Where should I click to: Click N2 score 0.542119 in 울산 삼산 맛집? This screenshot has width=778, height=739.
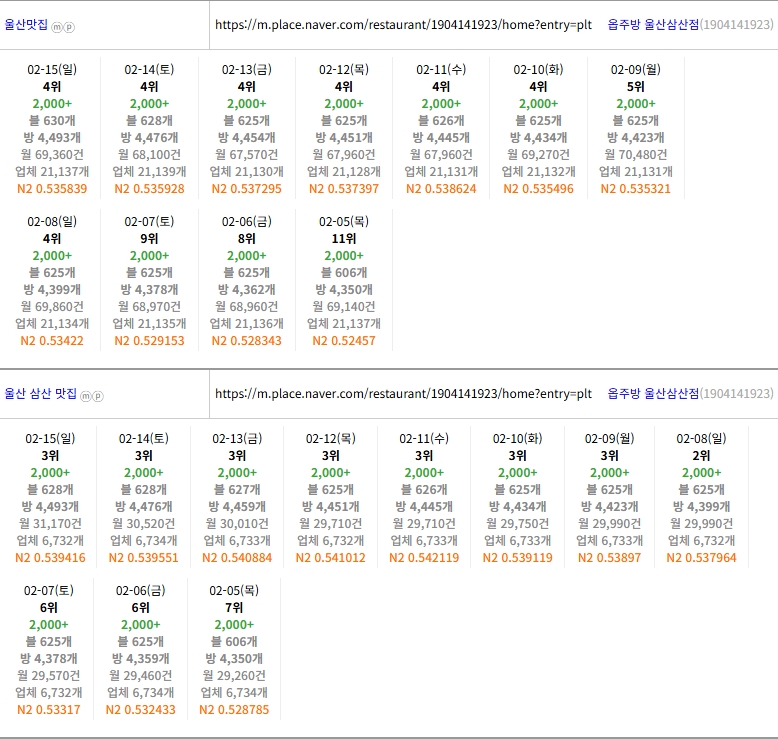(424, 557)
